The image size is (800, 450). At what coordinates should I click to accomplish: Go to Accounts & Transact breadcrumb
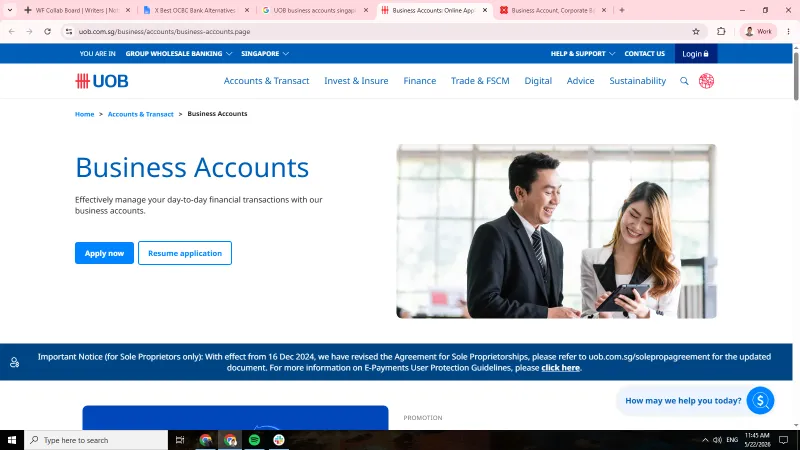(x=140, y=114)
